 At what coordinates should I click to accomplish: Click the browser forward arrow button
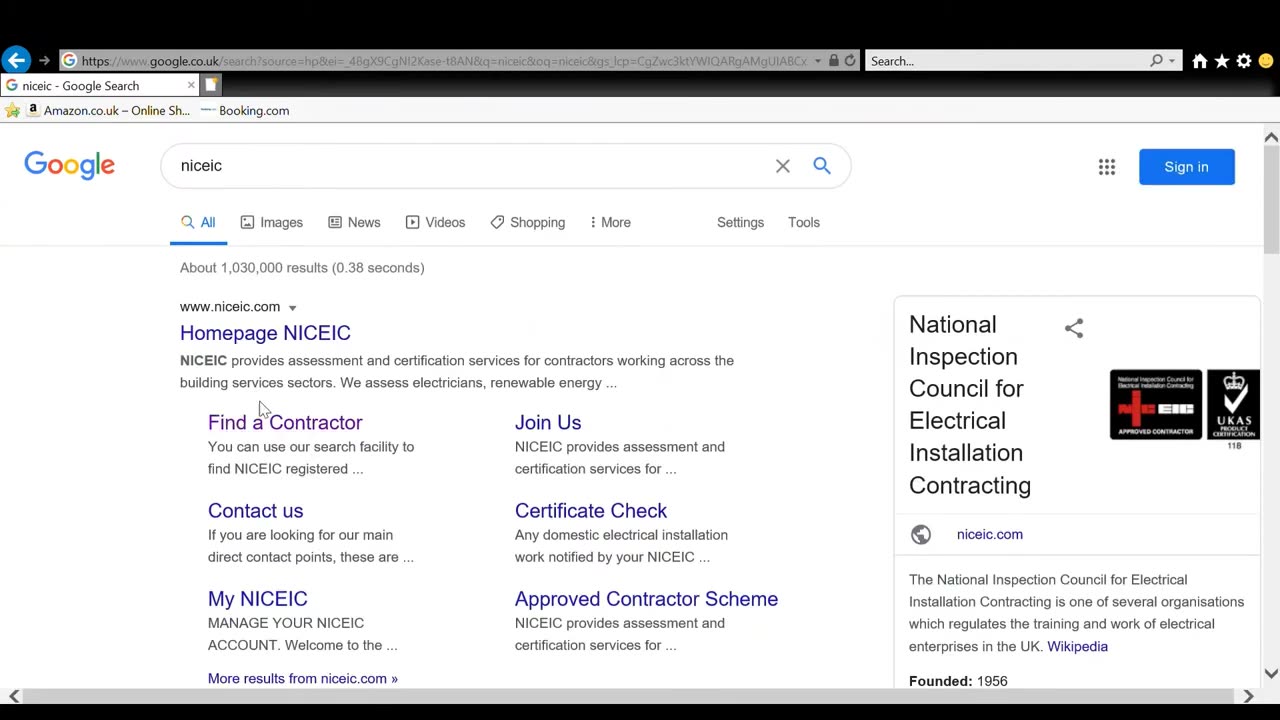[x=44, y=61]
